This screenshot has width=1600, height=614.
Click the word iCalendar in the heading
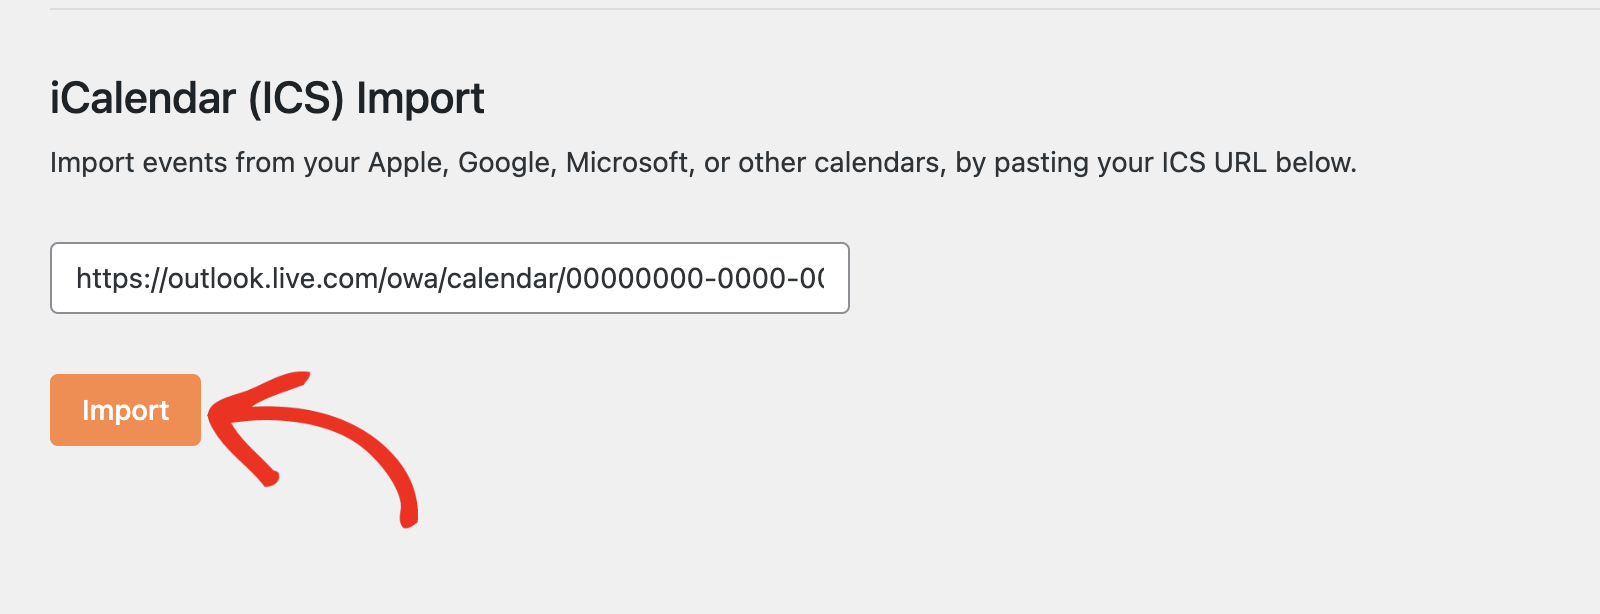point(143,99)
